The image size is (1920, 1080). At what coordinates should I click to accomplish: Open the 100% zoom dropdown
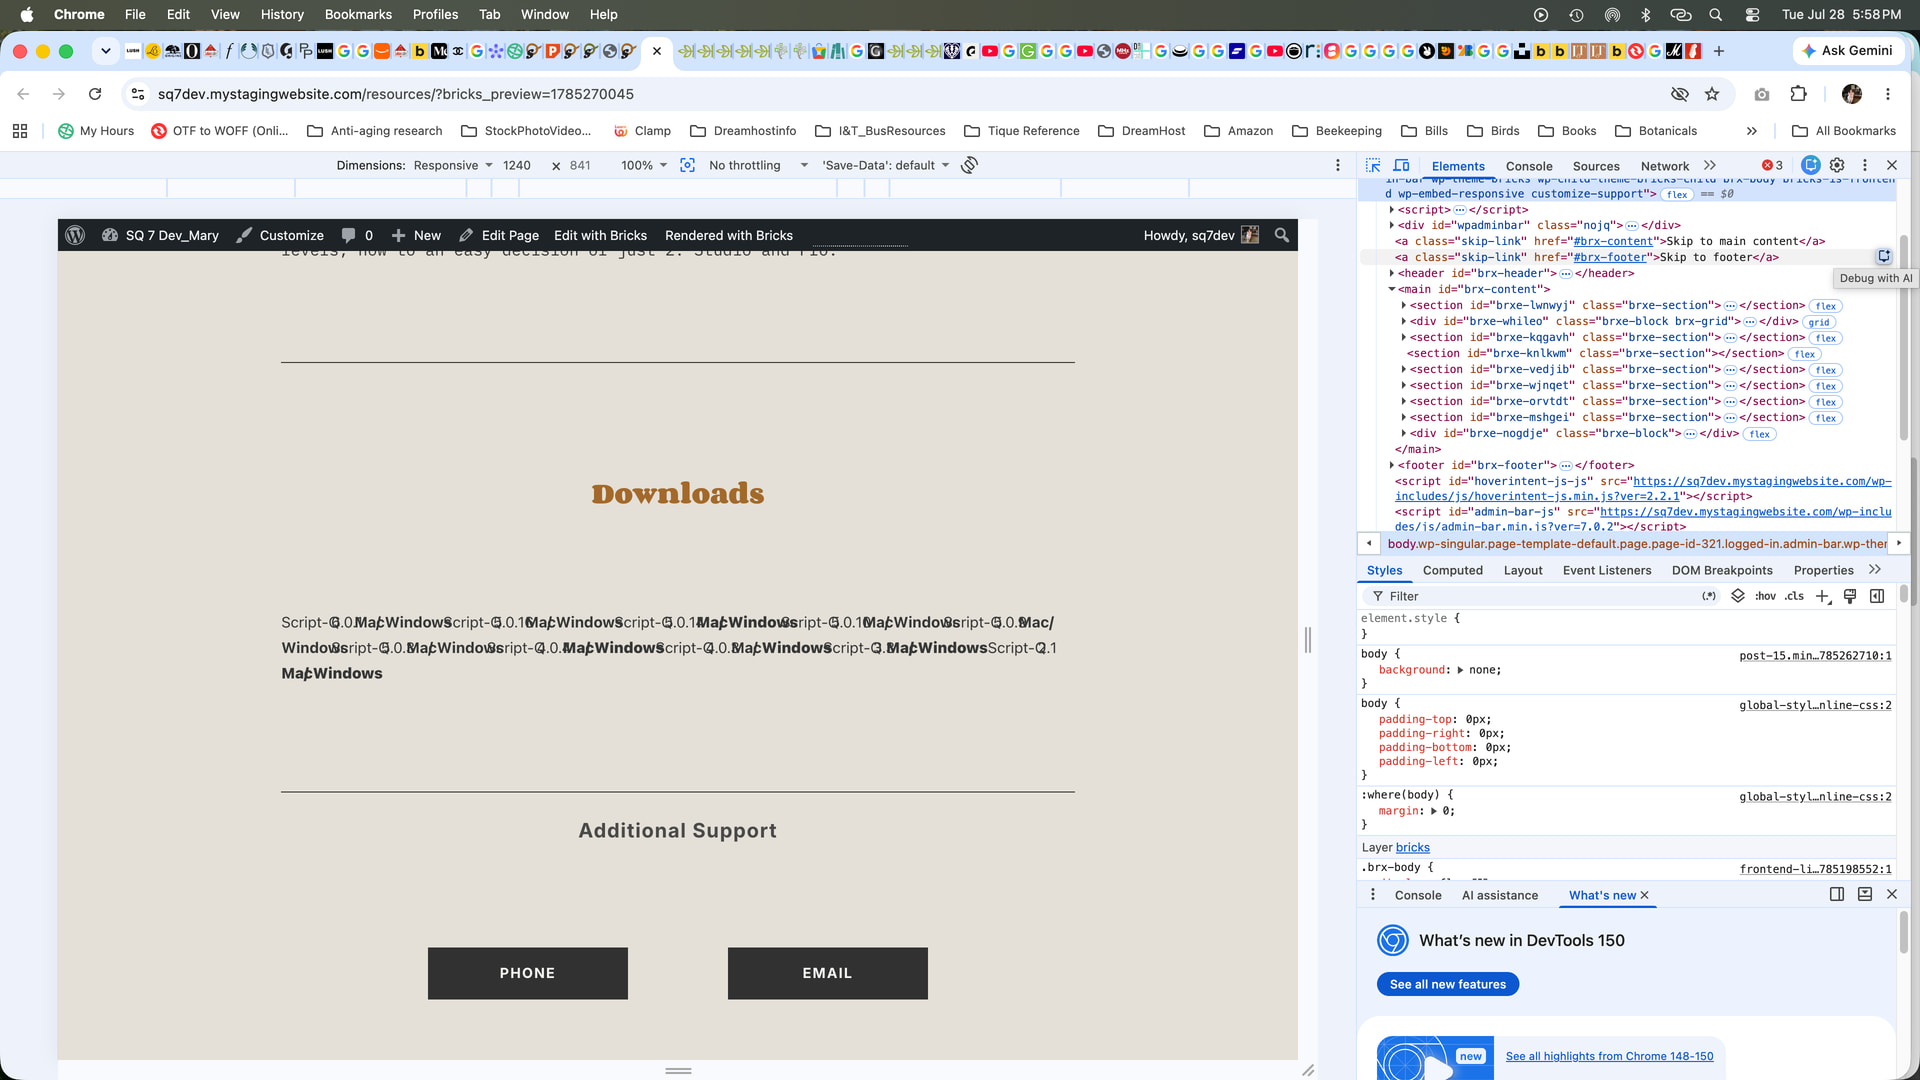tap(644, 165)
